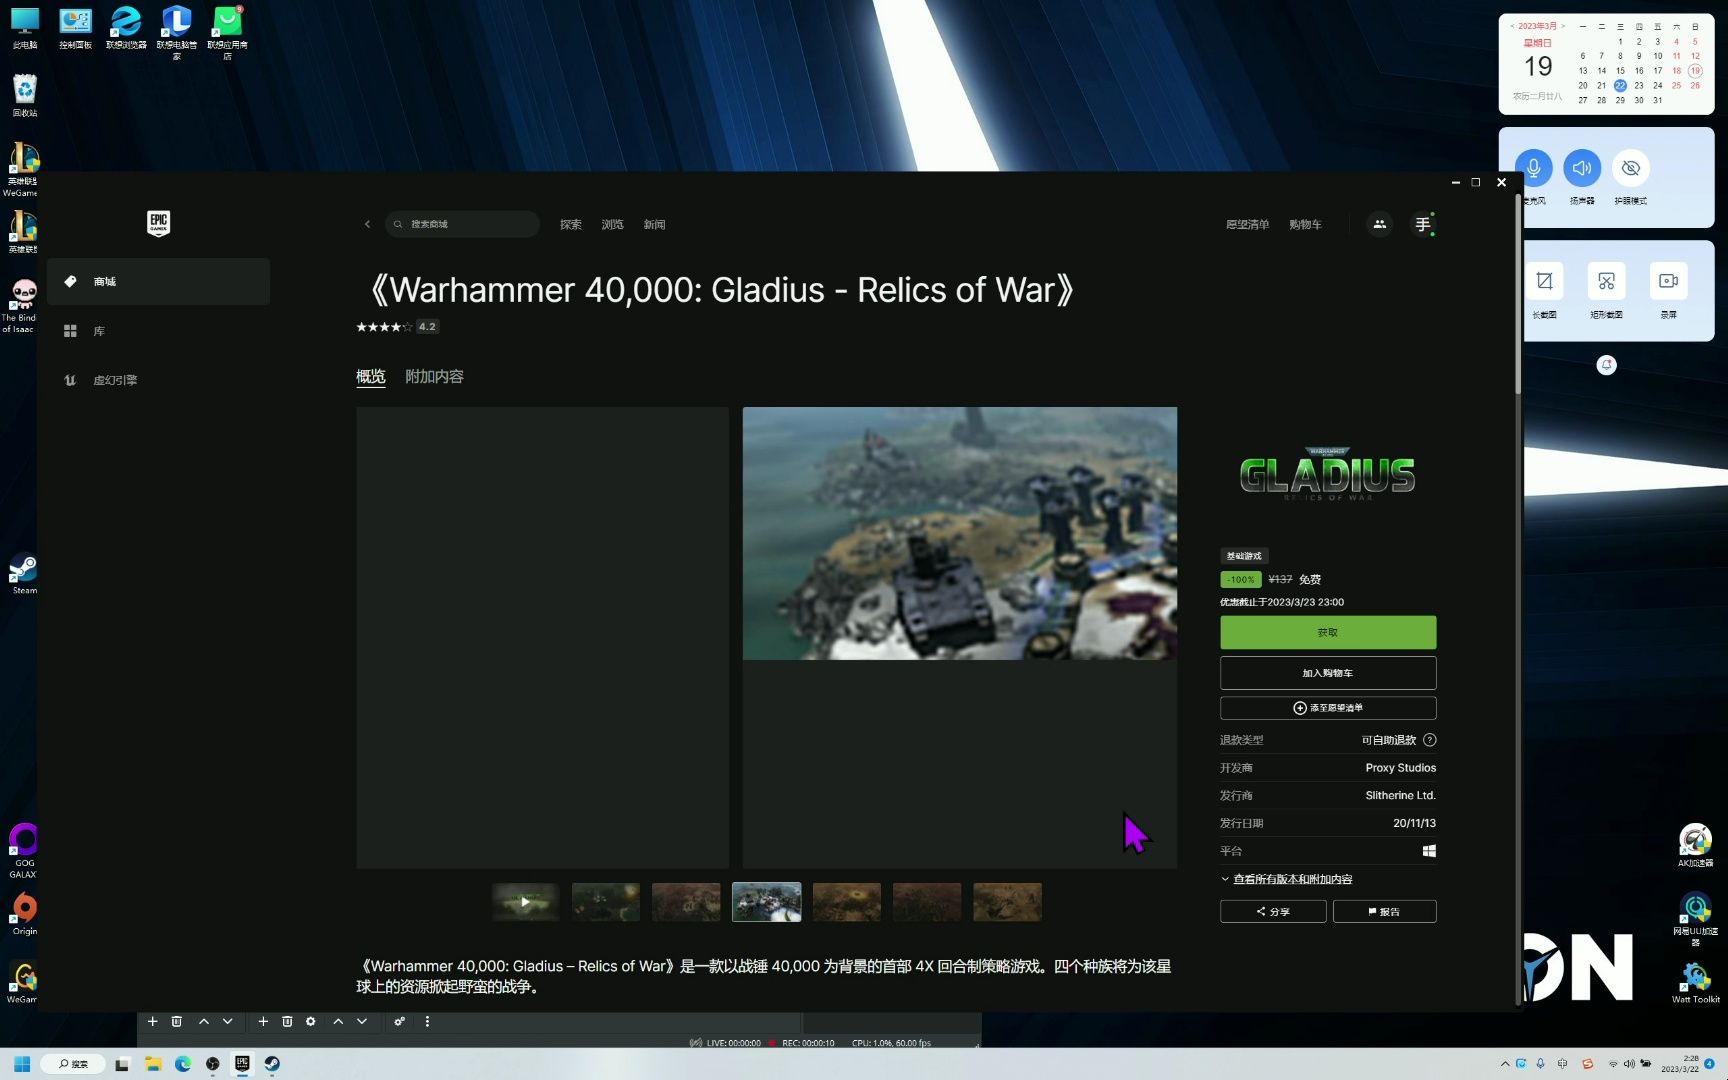
Task: Open the Wishlist (愿望清单) link
Action: [1247, 224]
